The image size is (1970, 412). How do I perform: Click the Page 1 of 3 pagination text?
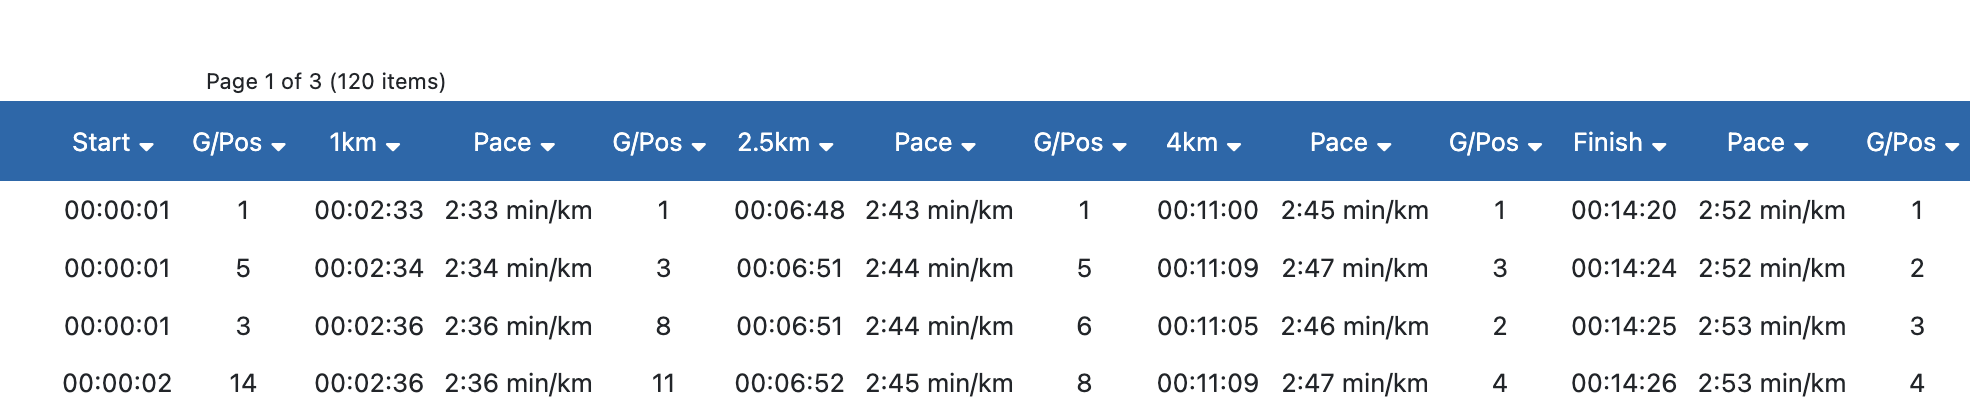(x=325, y=82)
